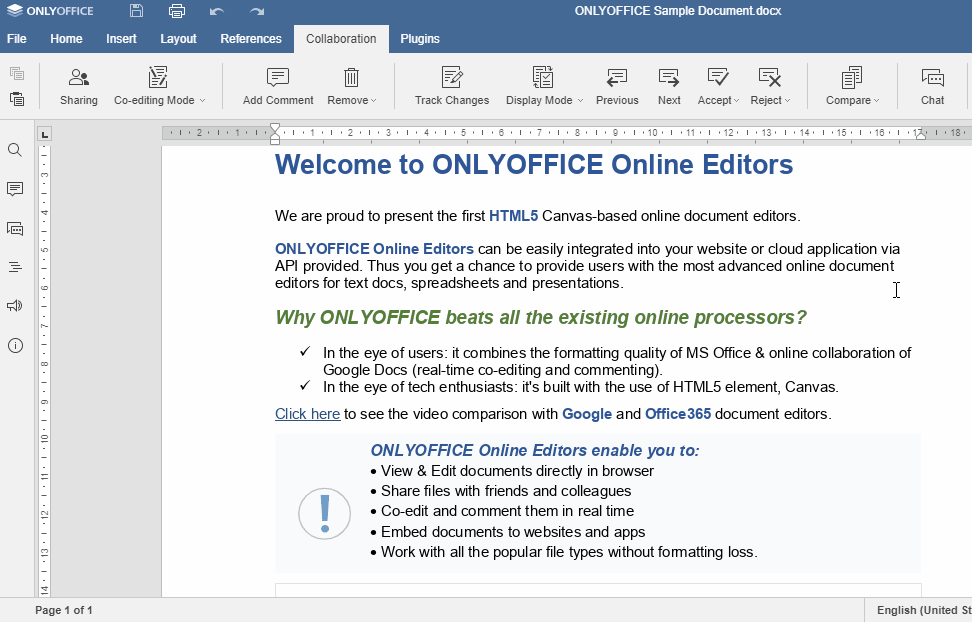Open the Chat panel from the ribbon
The width and height of the screenshot is (972, 622).
[932, 86]
